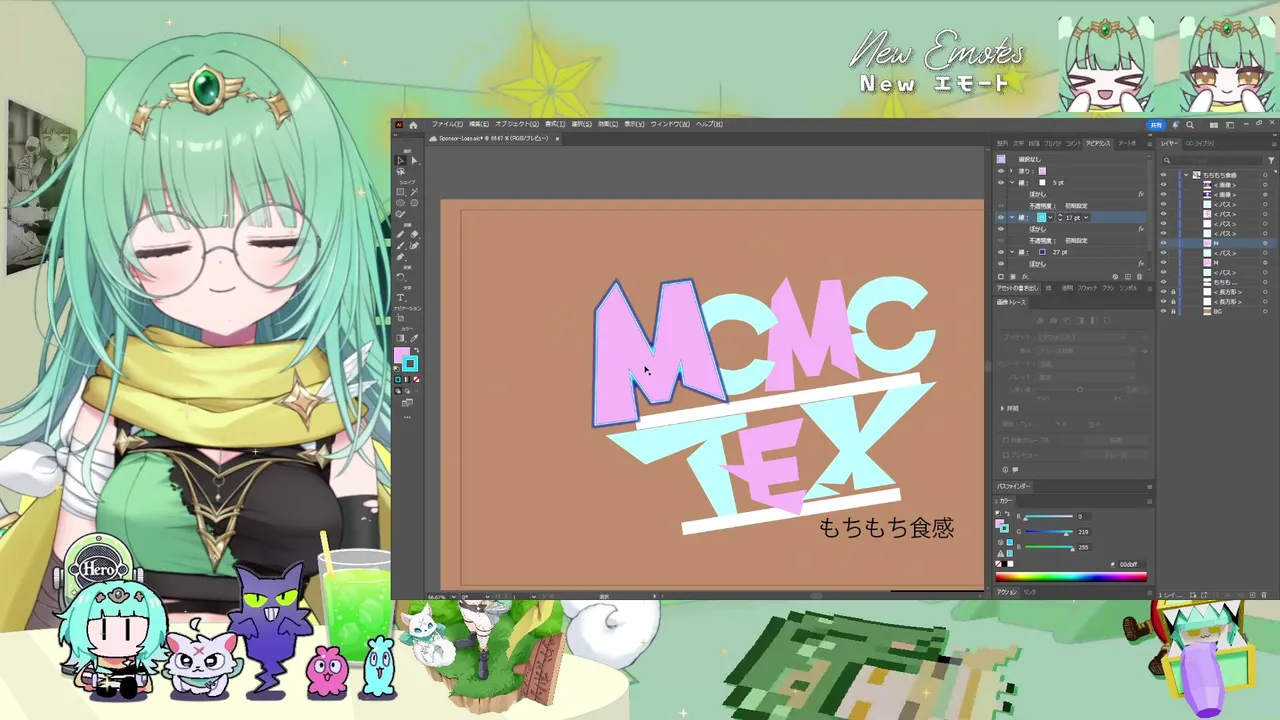The image size is (1280, 720).
Task: Click the search magnifier in top bar
Action: [x=1190, y=125]
